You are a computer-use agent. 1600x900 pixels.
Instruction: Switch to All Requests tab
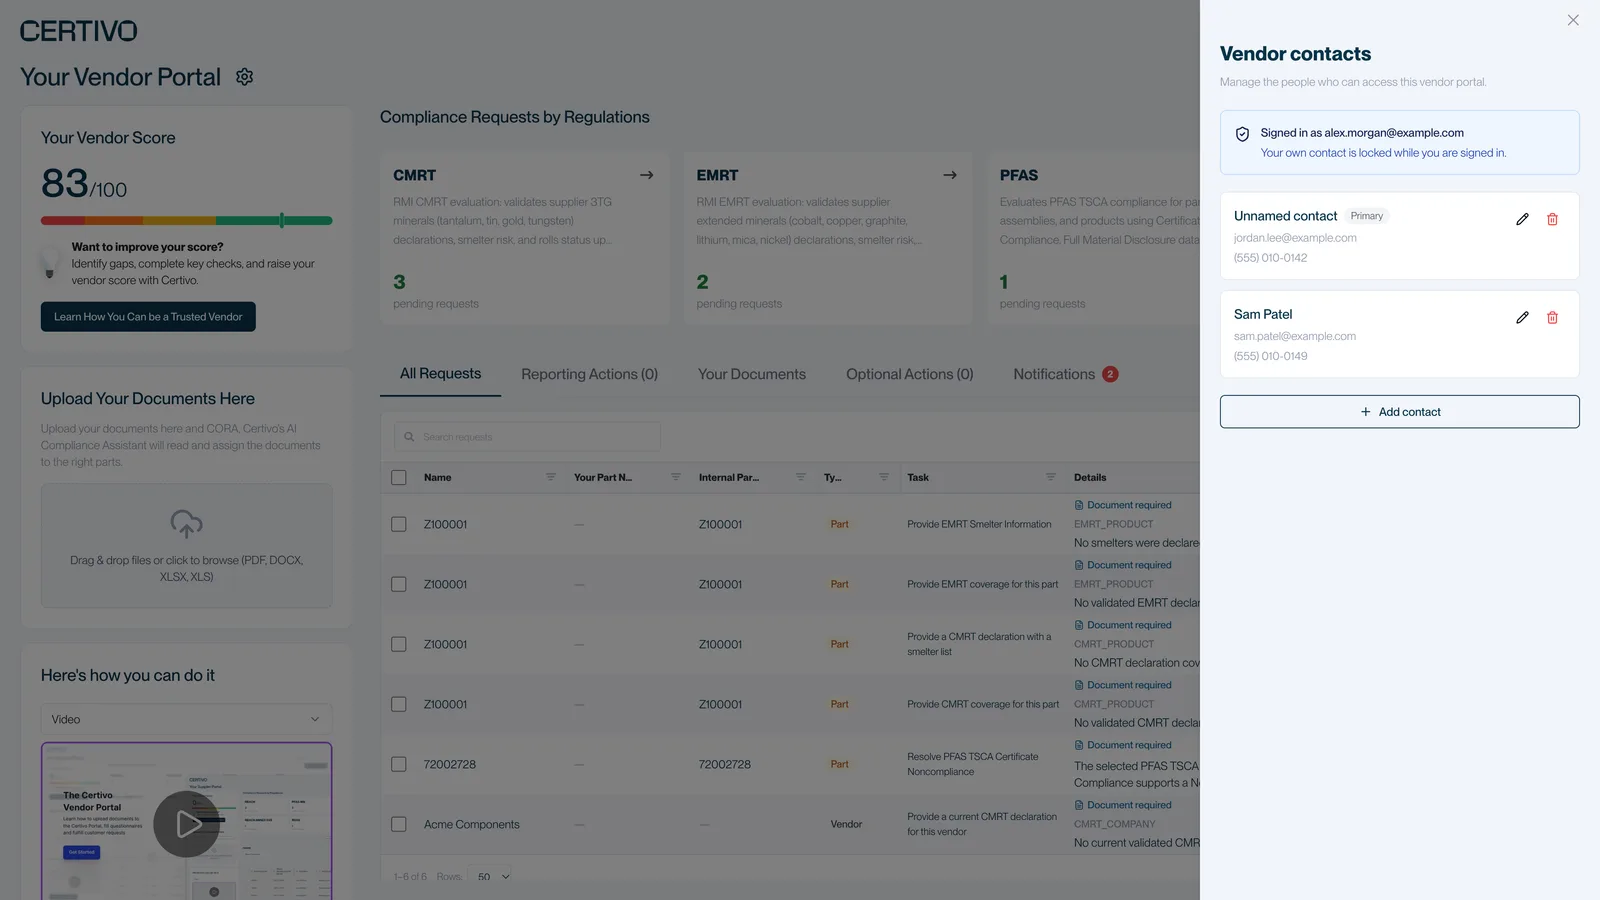tap(440, 374)
